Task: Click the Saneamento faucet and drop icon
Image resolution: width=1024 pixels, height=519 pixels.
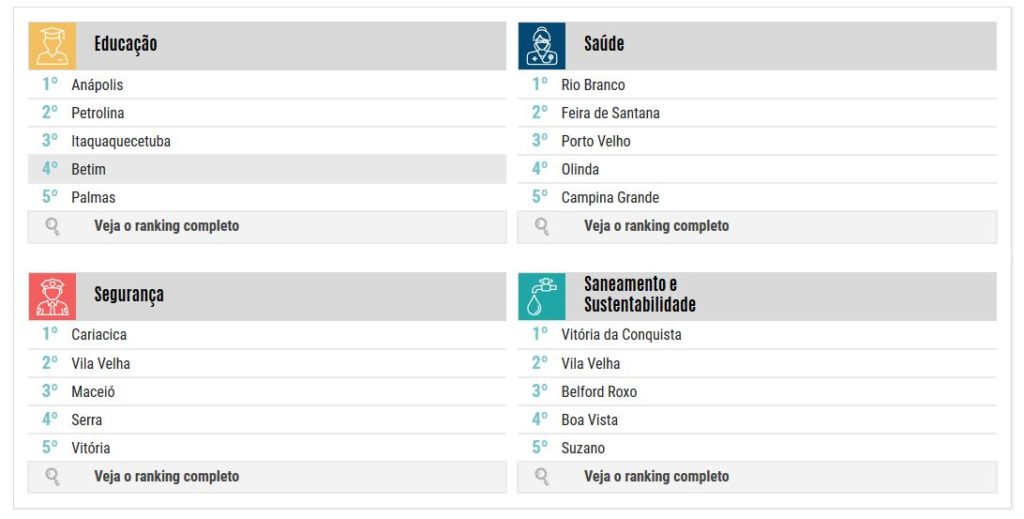Action: [x=542, y=296]
